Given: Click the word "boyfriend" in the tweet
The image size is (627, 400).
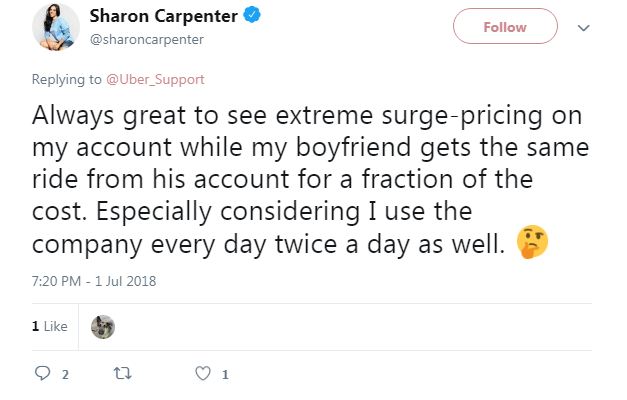Looking at the screenshot, I should (353, 147).
